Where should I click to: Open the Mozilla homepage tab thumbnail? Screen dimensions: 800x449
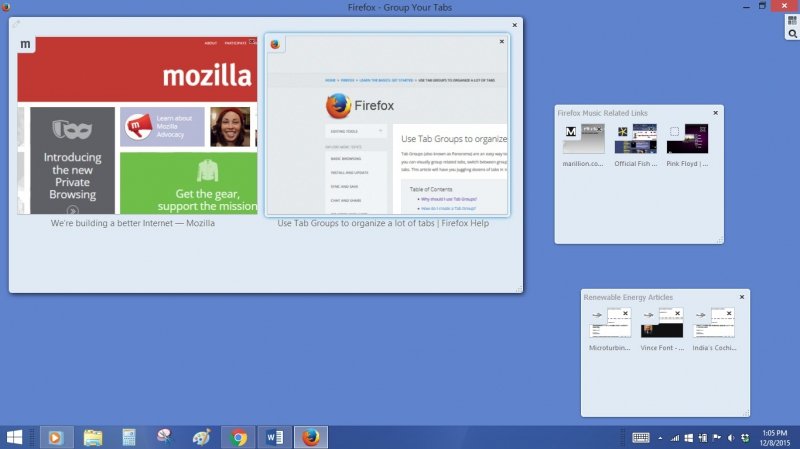click(x=137, y=126)
